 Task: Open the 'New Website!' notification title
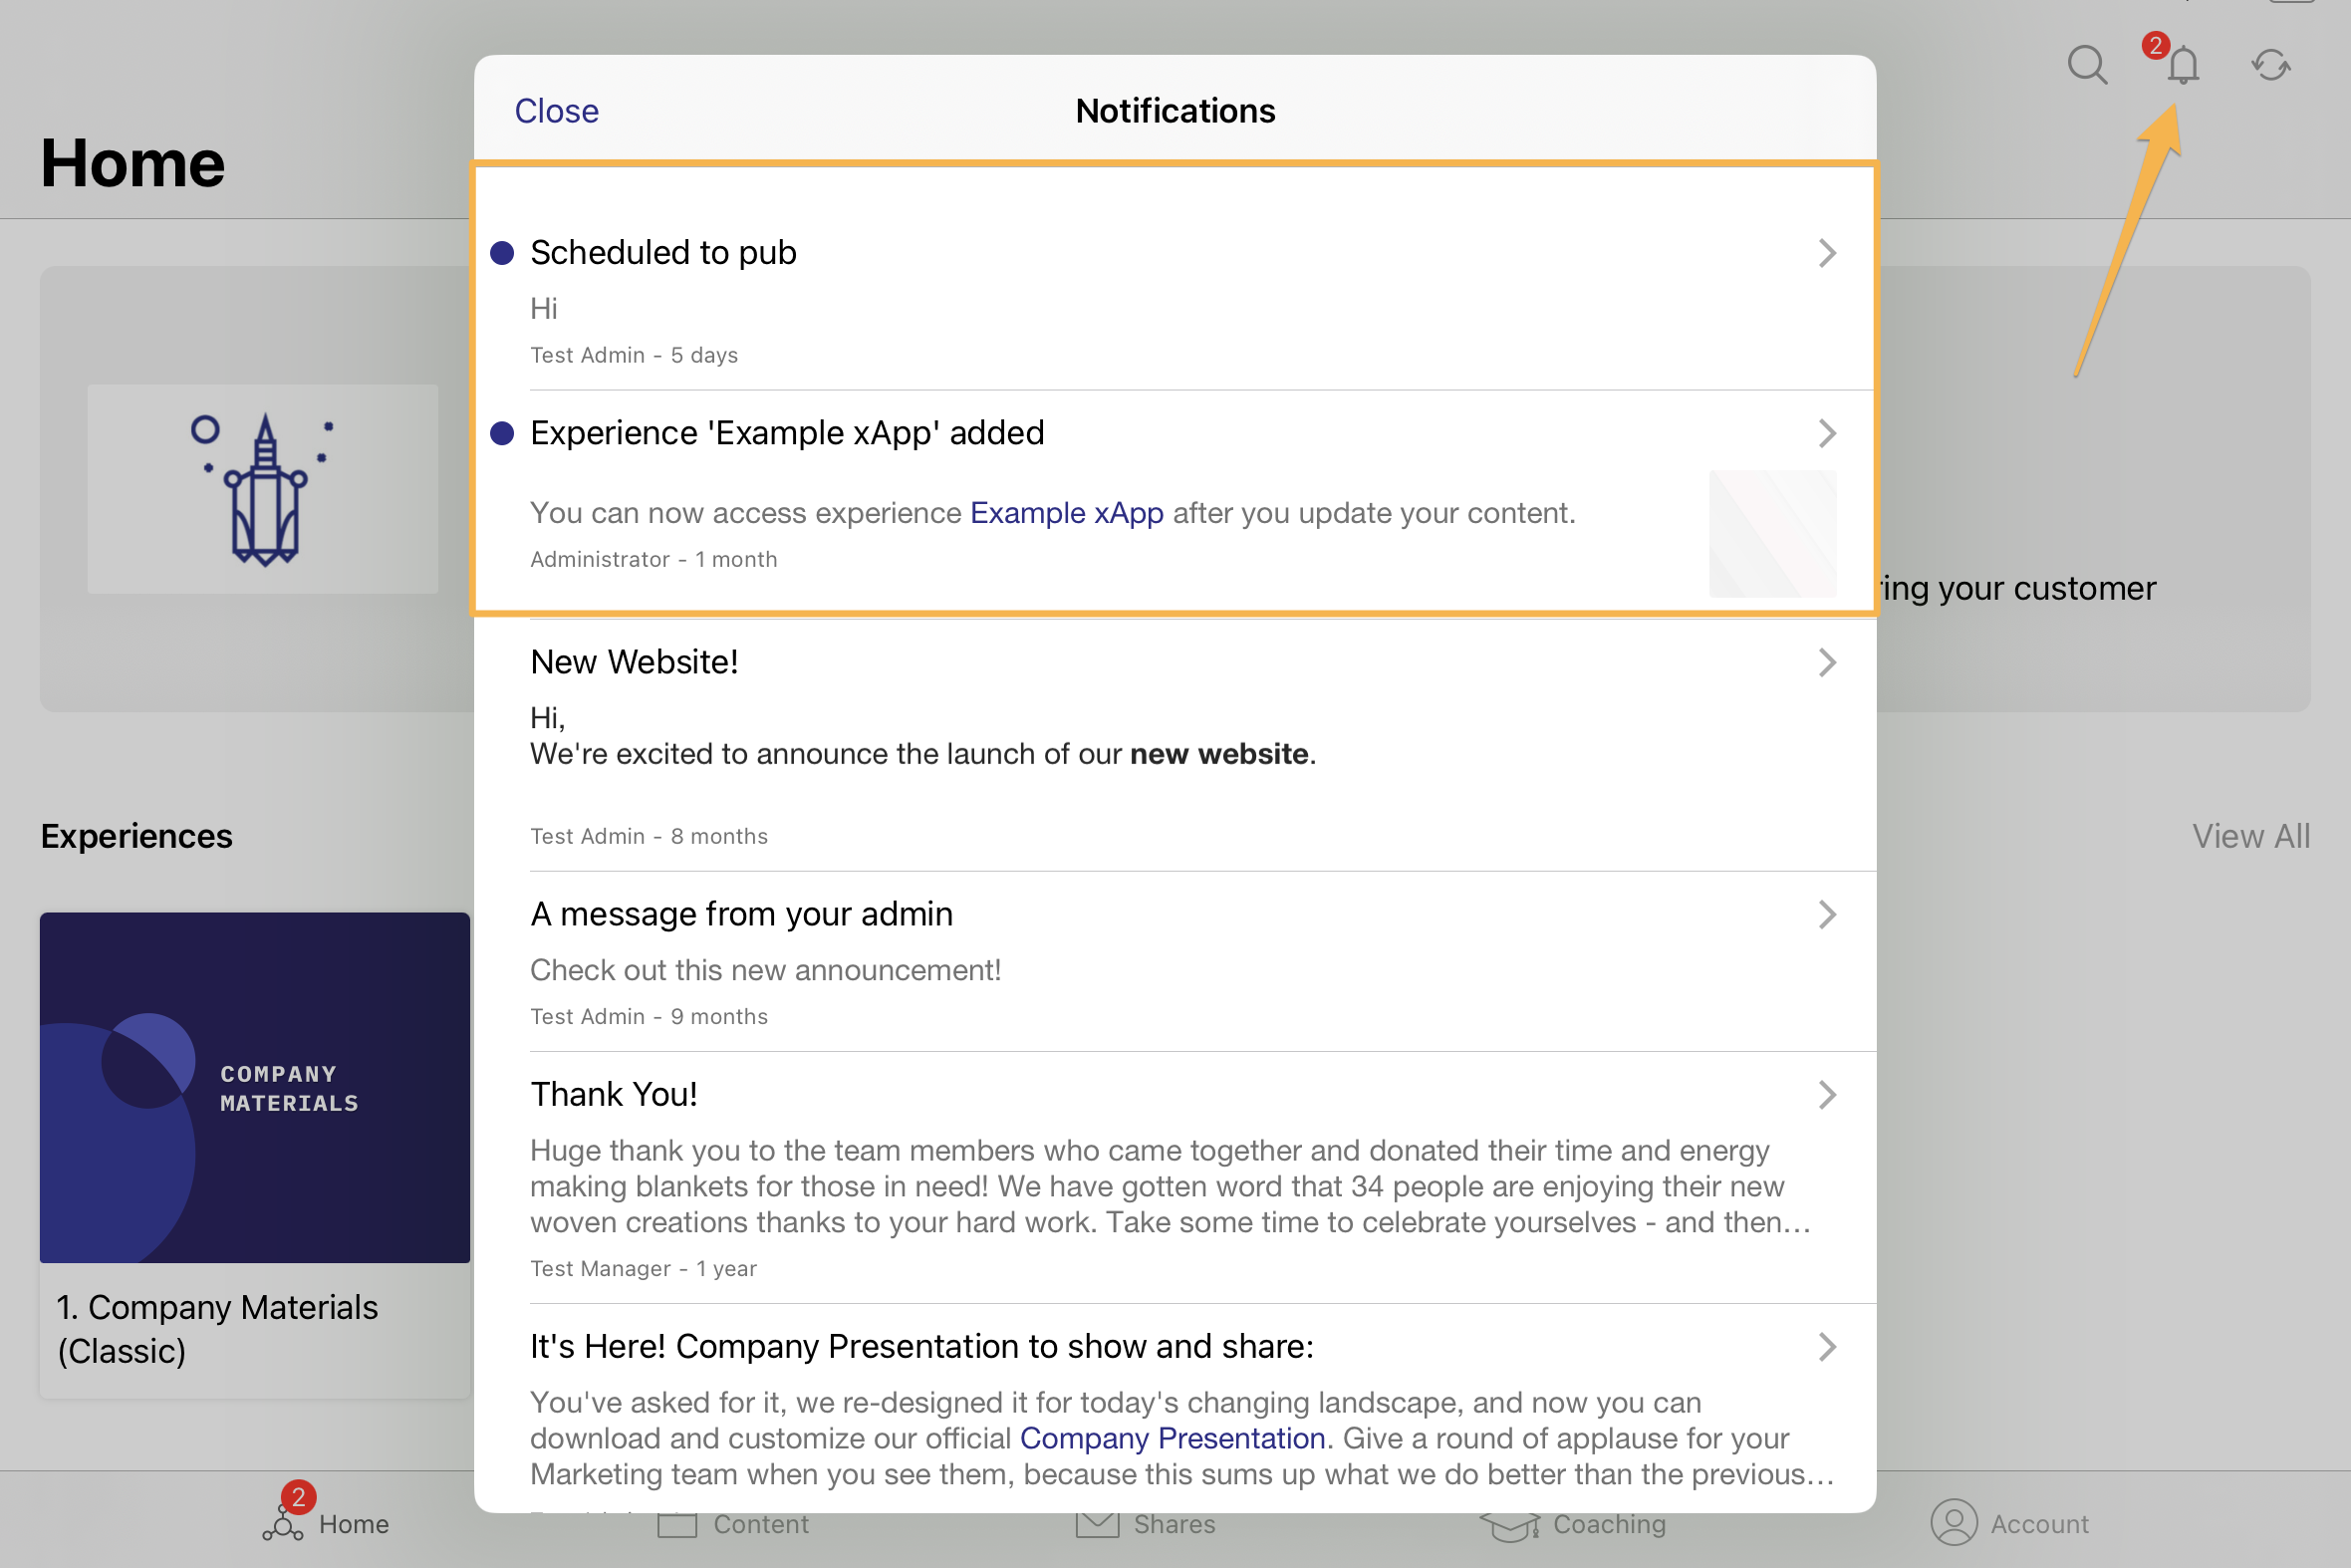634,662
